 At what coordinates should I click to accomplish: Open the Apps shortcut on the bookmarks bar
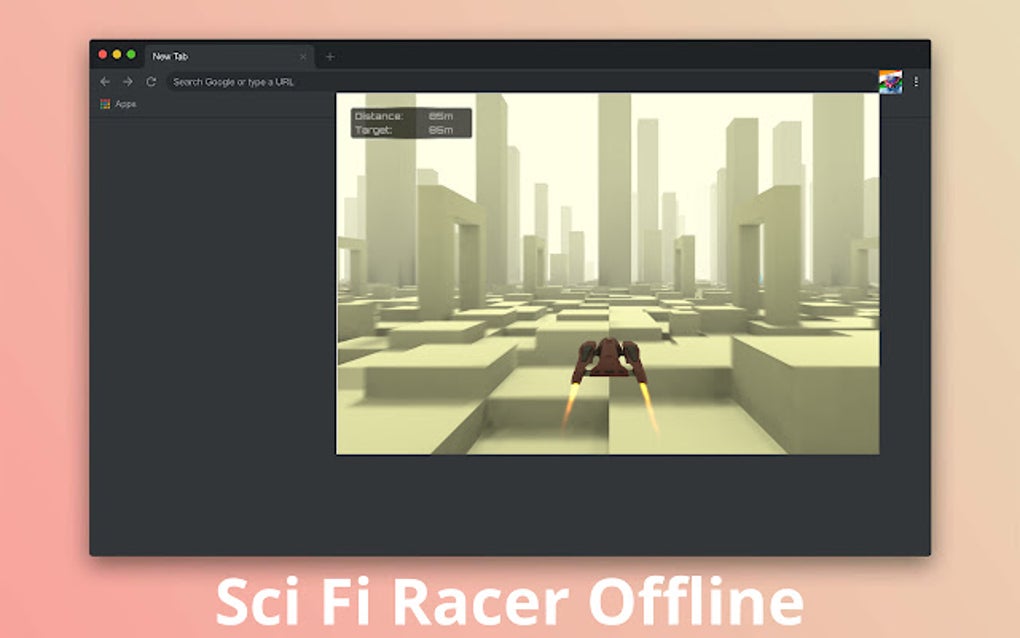[x=103, y=103]
